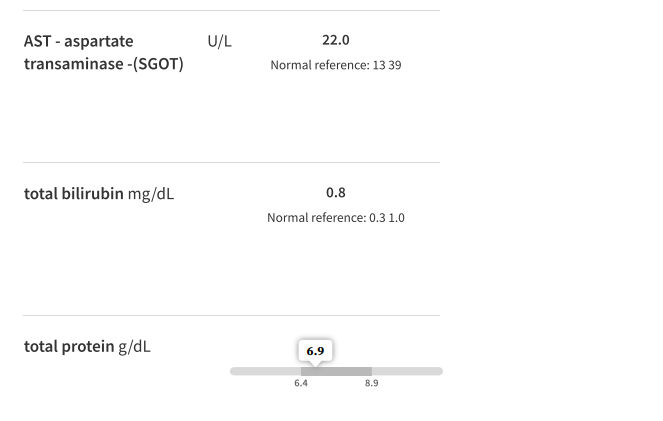Click the AST normal reference 13 39 text
The height and width of the screenshot is (421, 663).
click(336, 65)
